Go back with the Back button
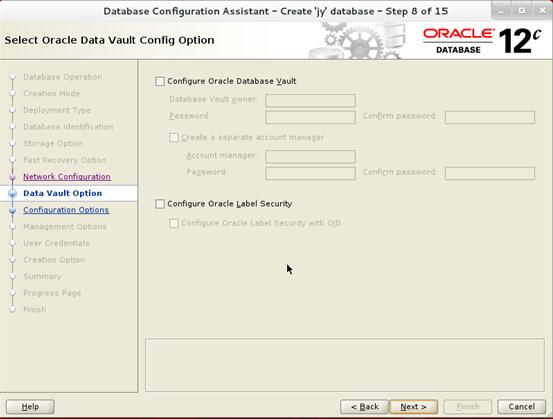The image size is (553, 419). tap(364, 407)
